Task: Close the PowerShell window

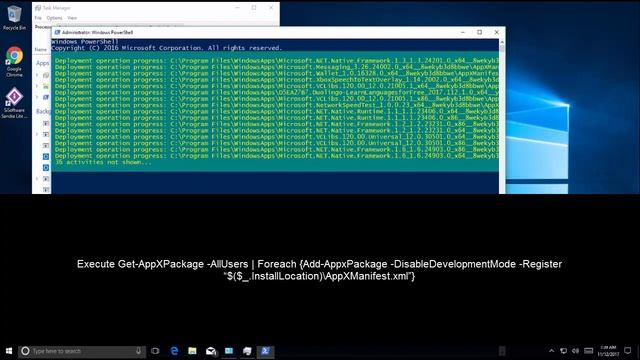Action: click(496, 32)
